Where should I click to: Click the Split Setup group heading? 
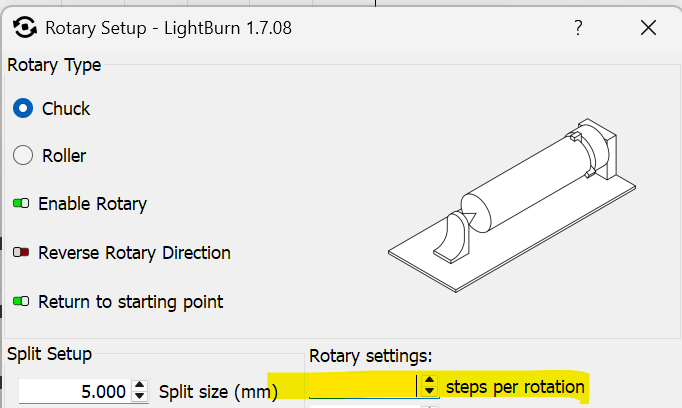50,354
